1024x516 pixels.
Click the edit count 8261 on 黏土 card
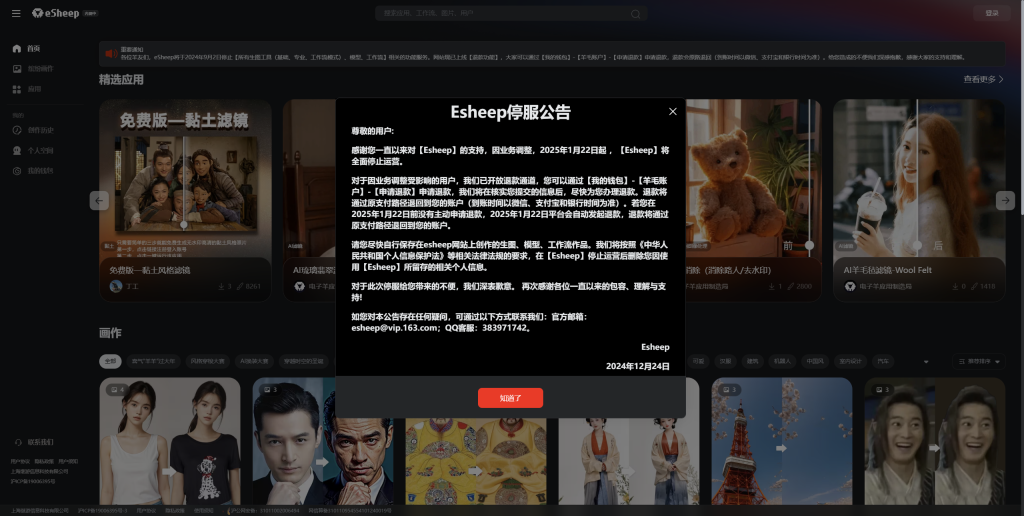[x=249, y=286]
